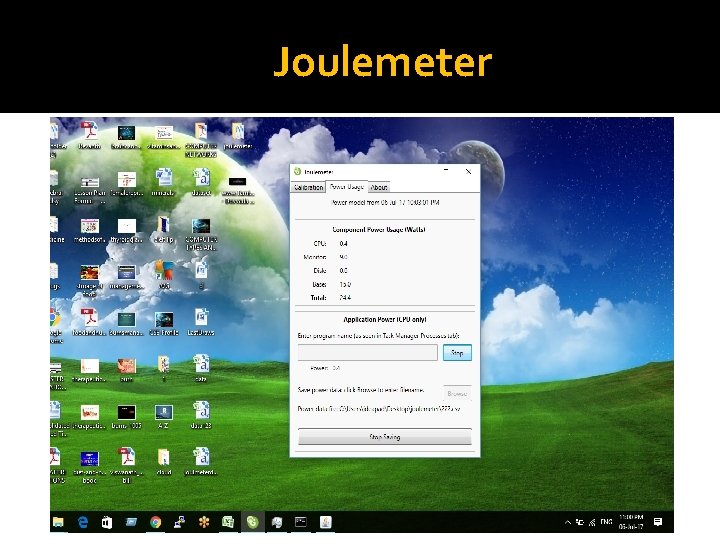Screen dimensions: 720x540
Task: Focus the program name input field
Action: (367, 353)
